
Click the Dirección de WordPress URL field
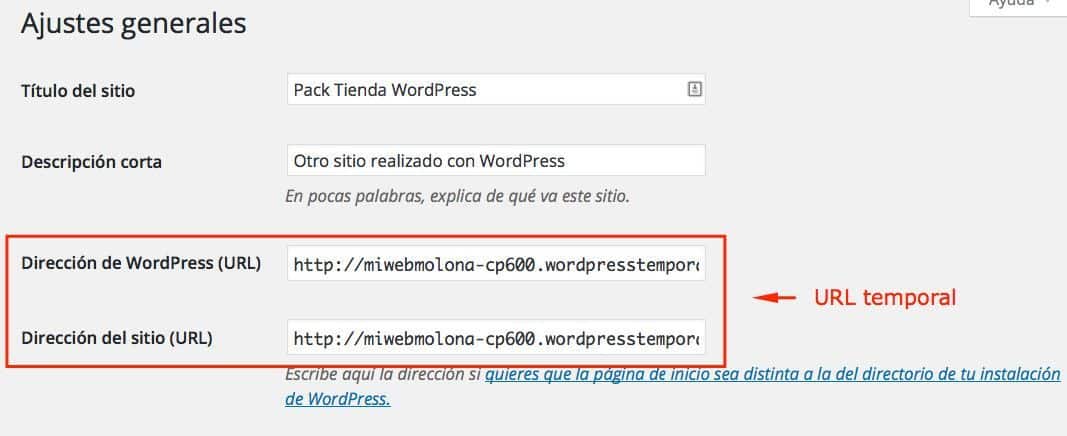(x=496, y=265)
